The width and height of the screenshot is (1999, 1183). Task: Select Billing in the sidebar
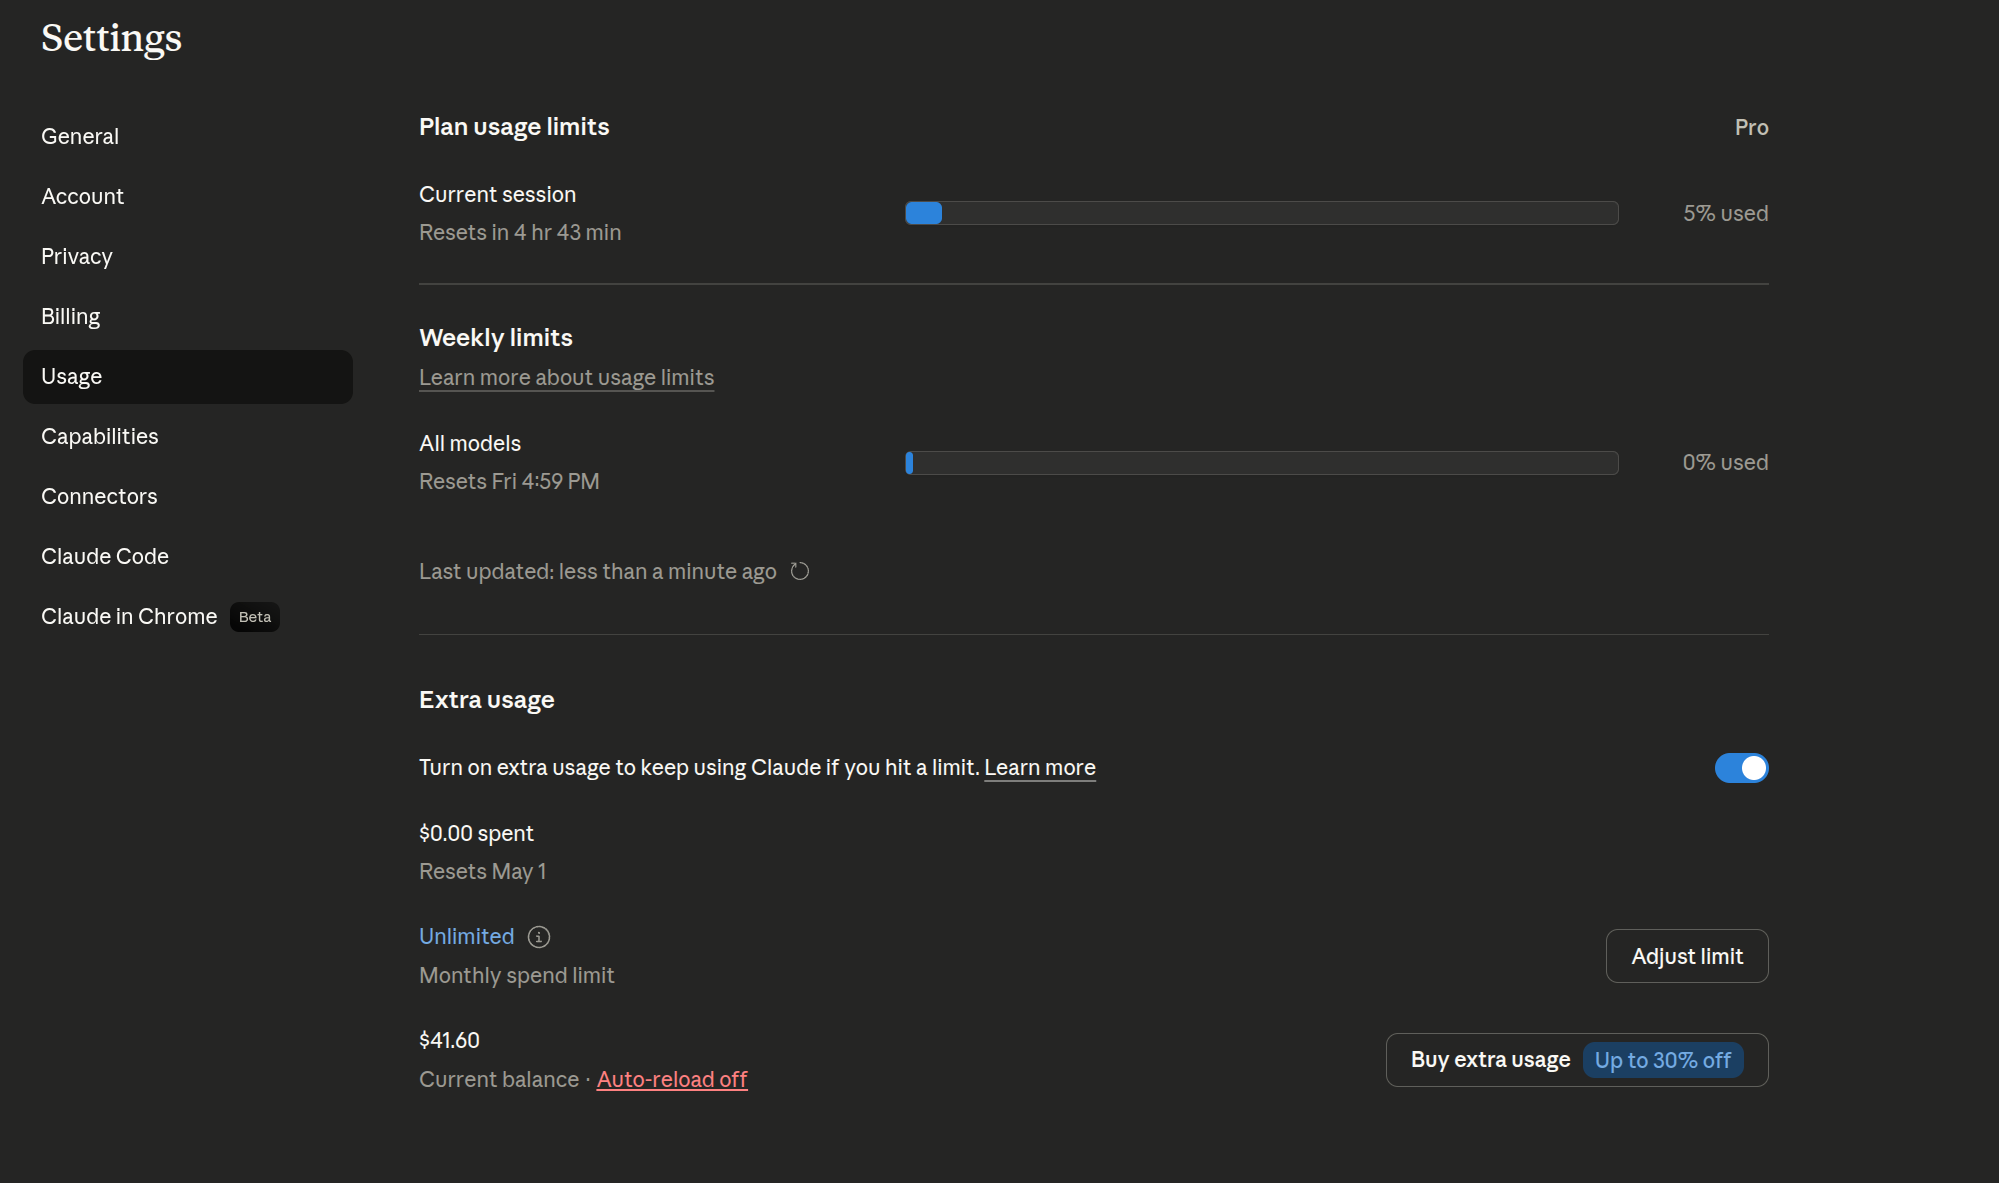click(71, 316)
